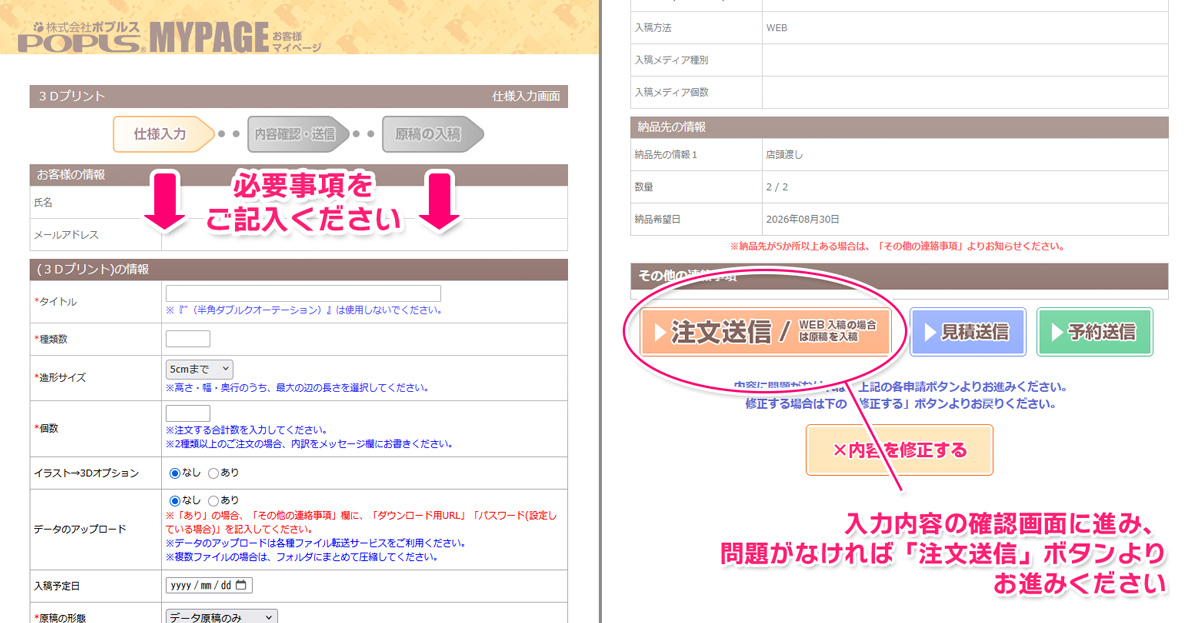Viewport: 1200px width, 623px height.
Task: Select なし for イラスト→3Dオプション
Action: pyautogui.click(x=175, y=472)
